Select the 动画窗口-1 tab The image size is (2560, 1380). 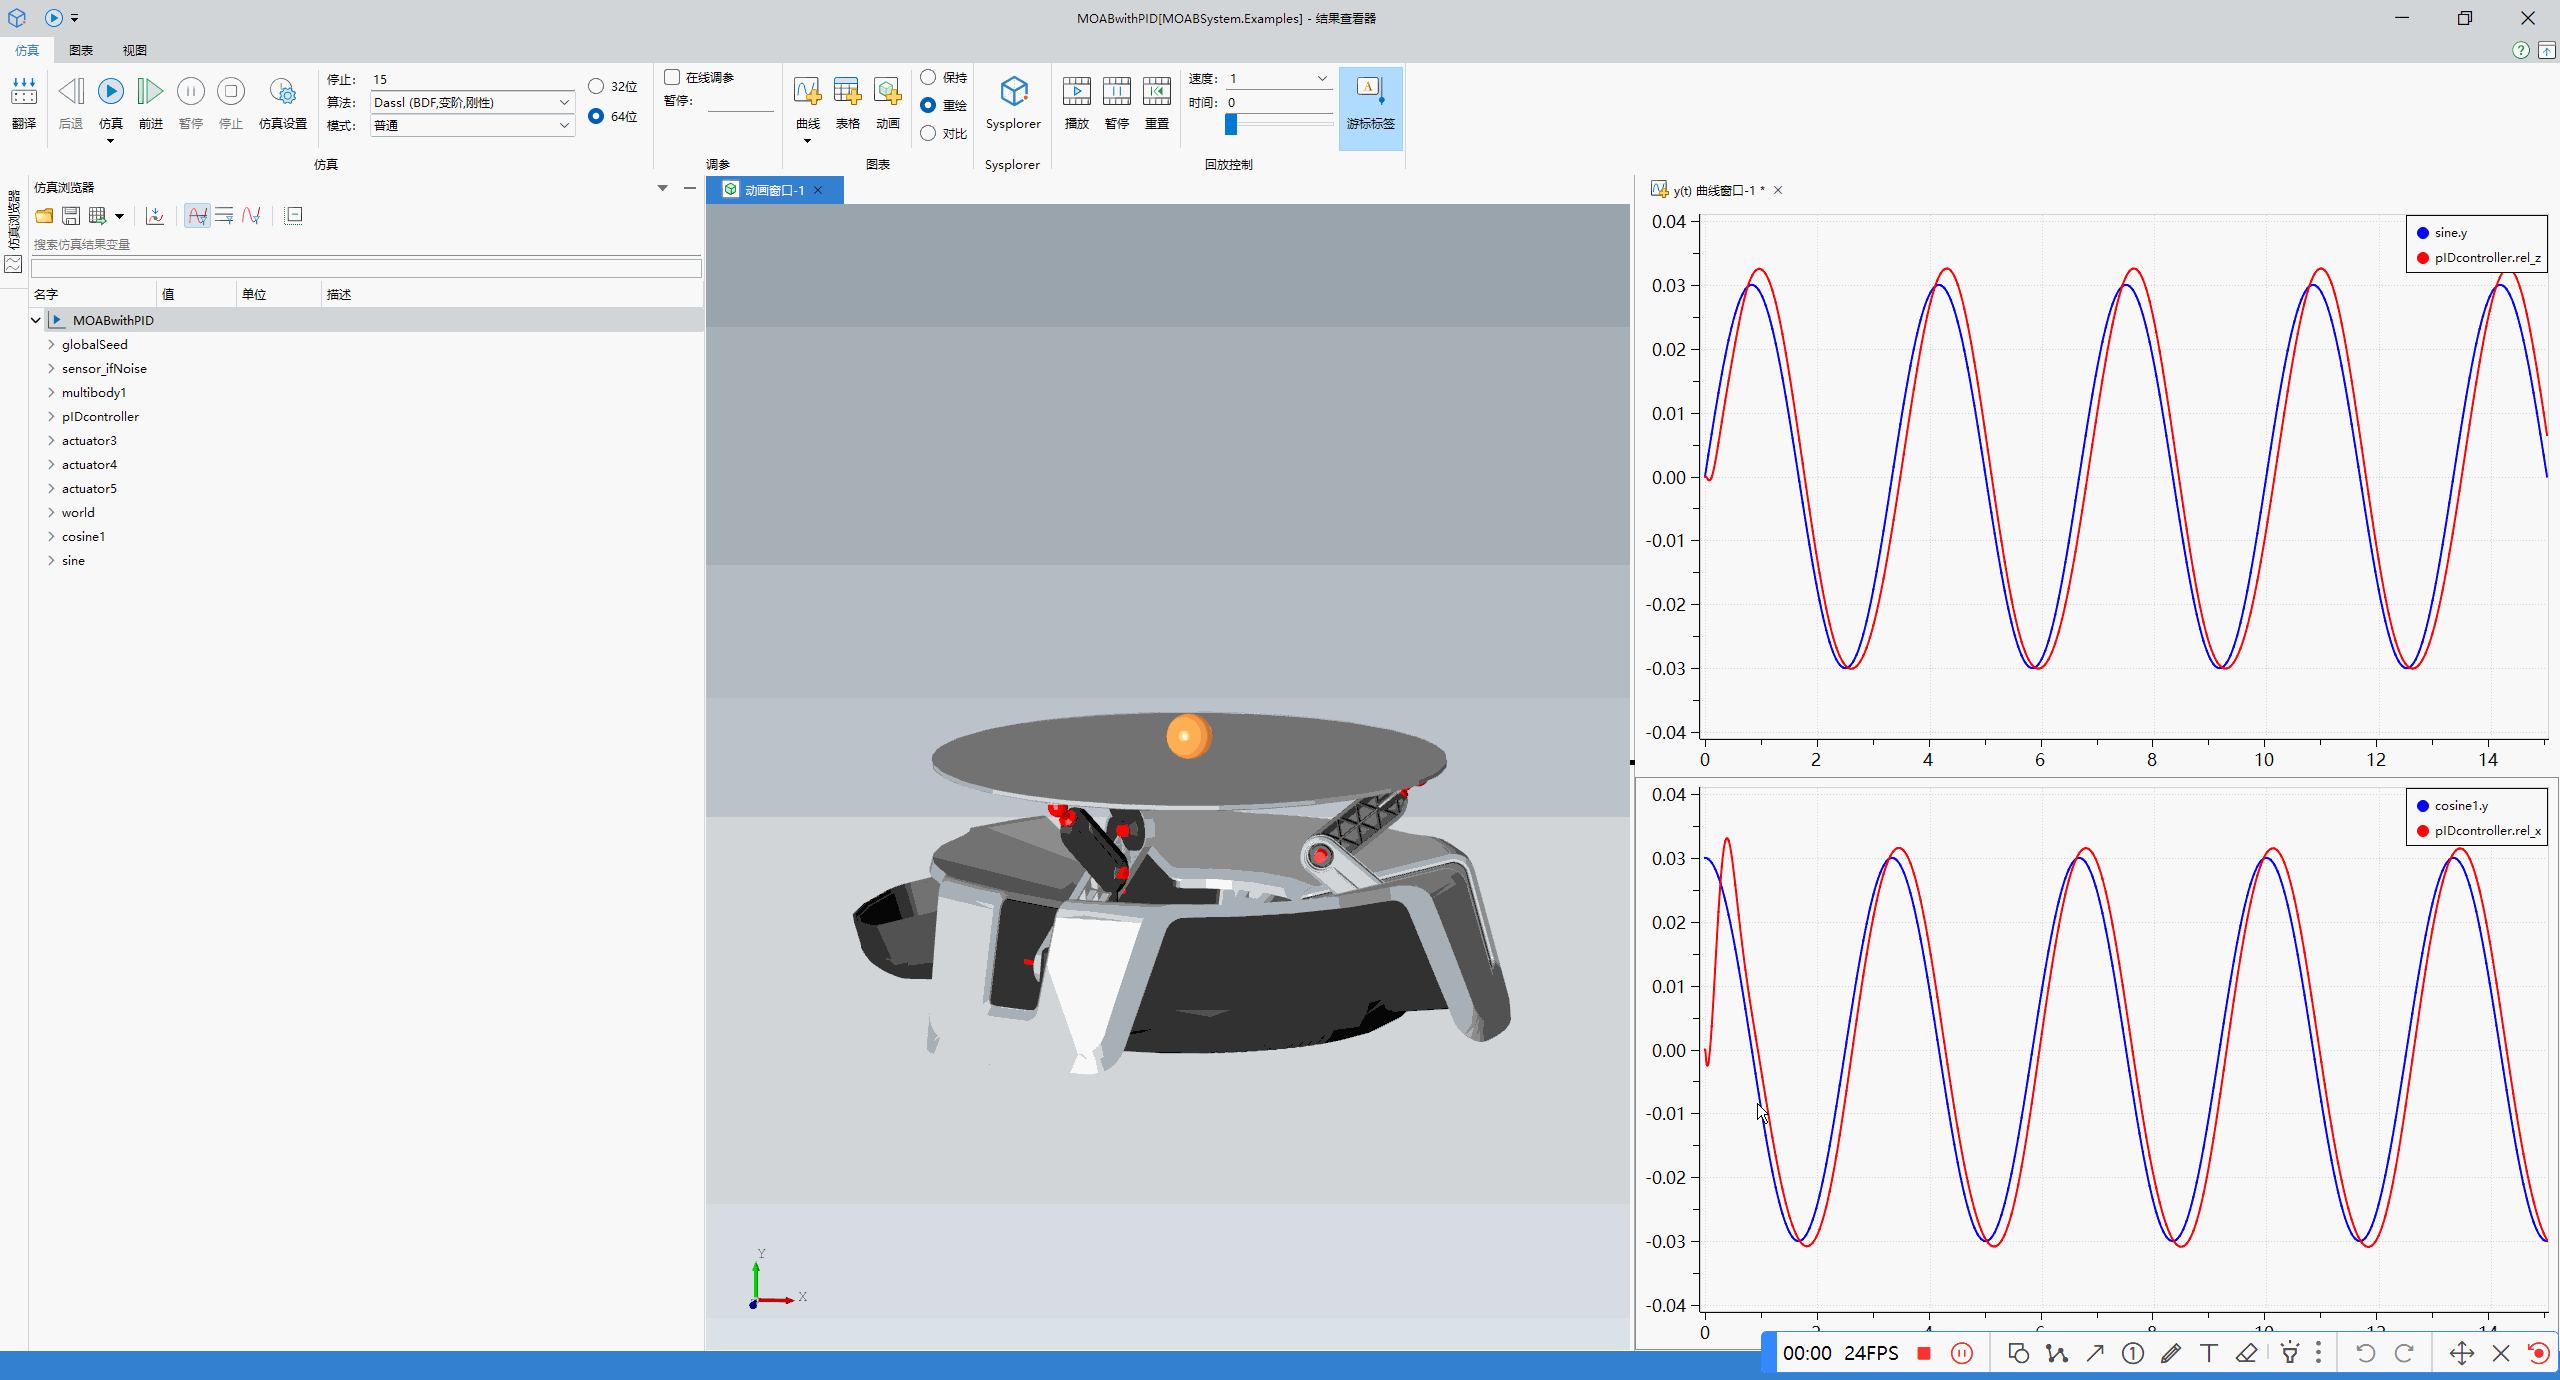[774, 190]
